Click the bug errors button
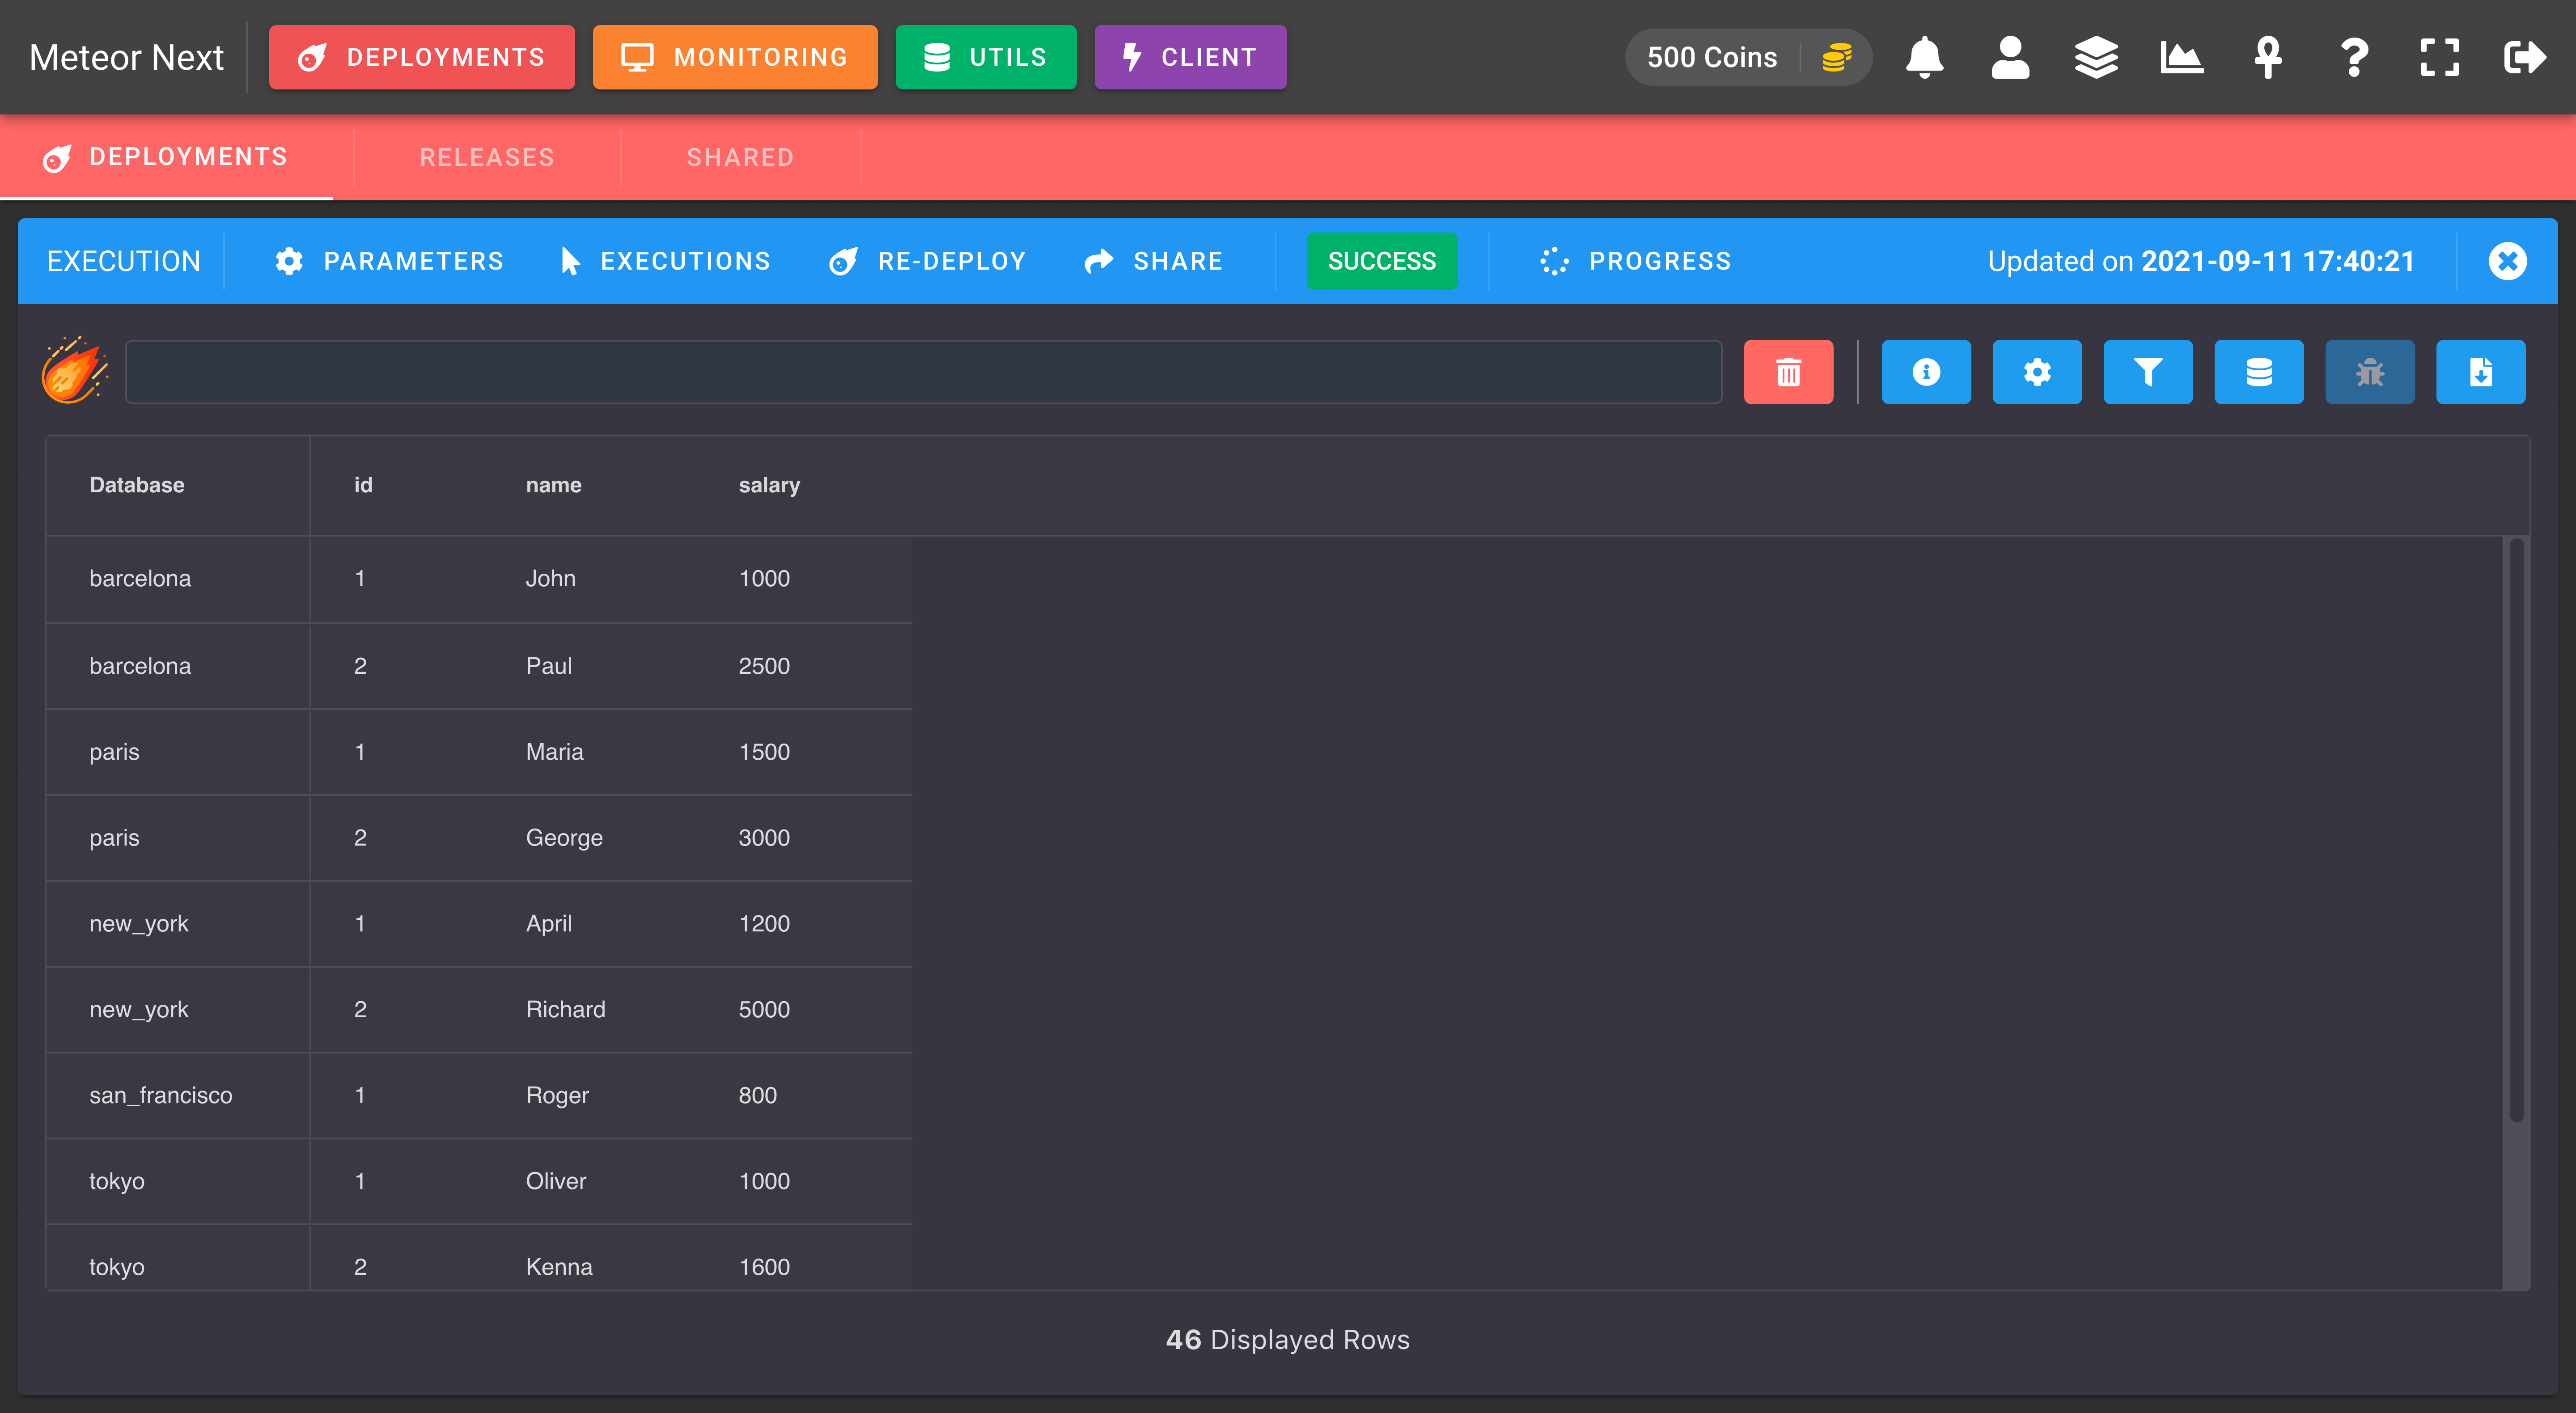Viewport: 2576px width, 1413px height. (x=2370, y=372)
